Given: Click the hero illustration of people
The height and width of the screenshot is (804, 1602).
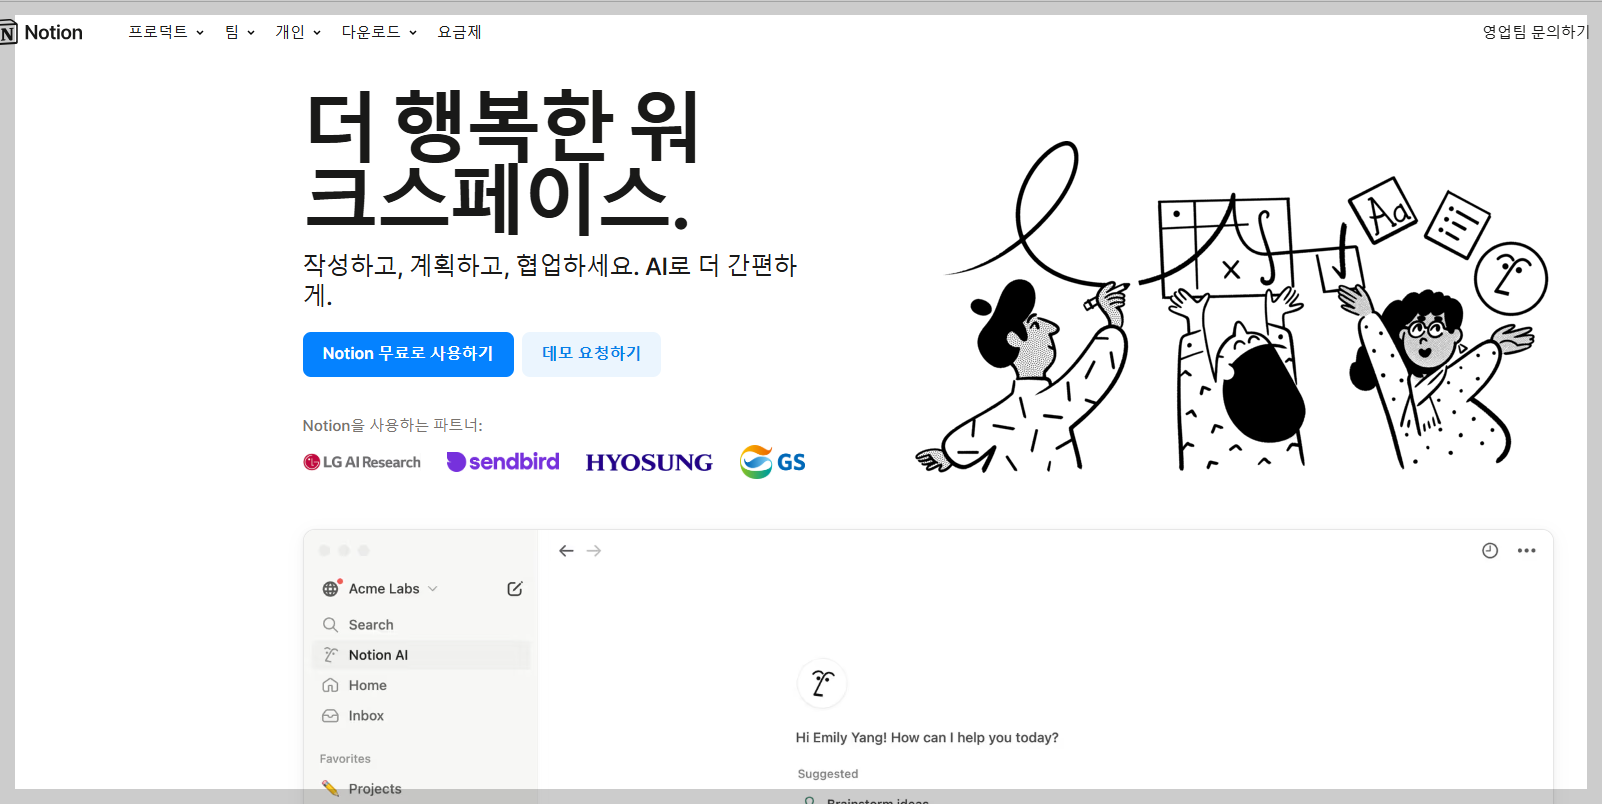Looking at the screenshot, I should (1232, 307).
